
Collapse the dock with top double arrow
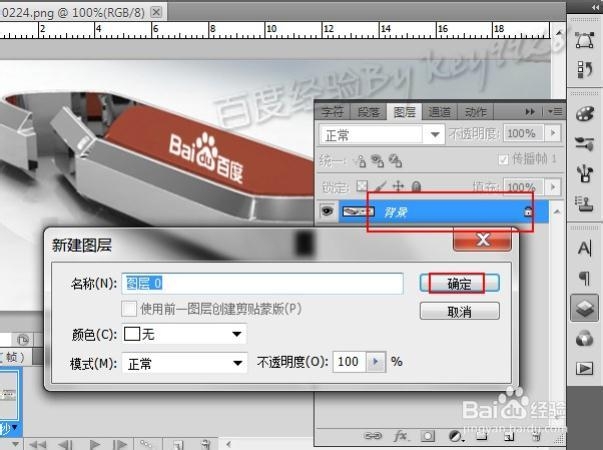click(595, 7)
